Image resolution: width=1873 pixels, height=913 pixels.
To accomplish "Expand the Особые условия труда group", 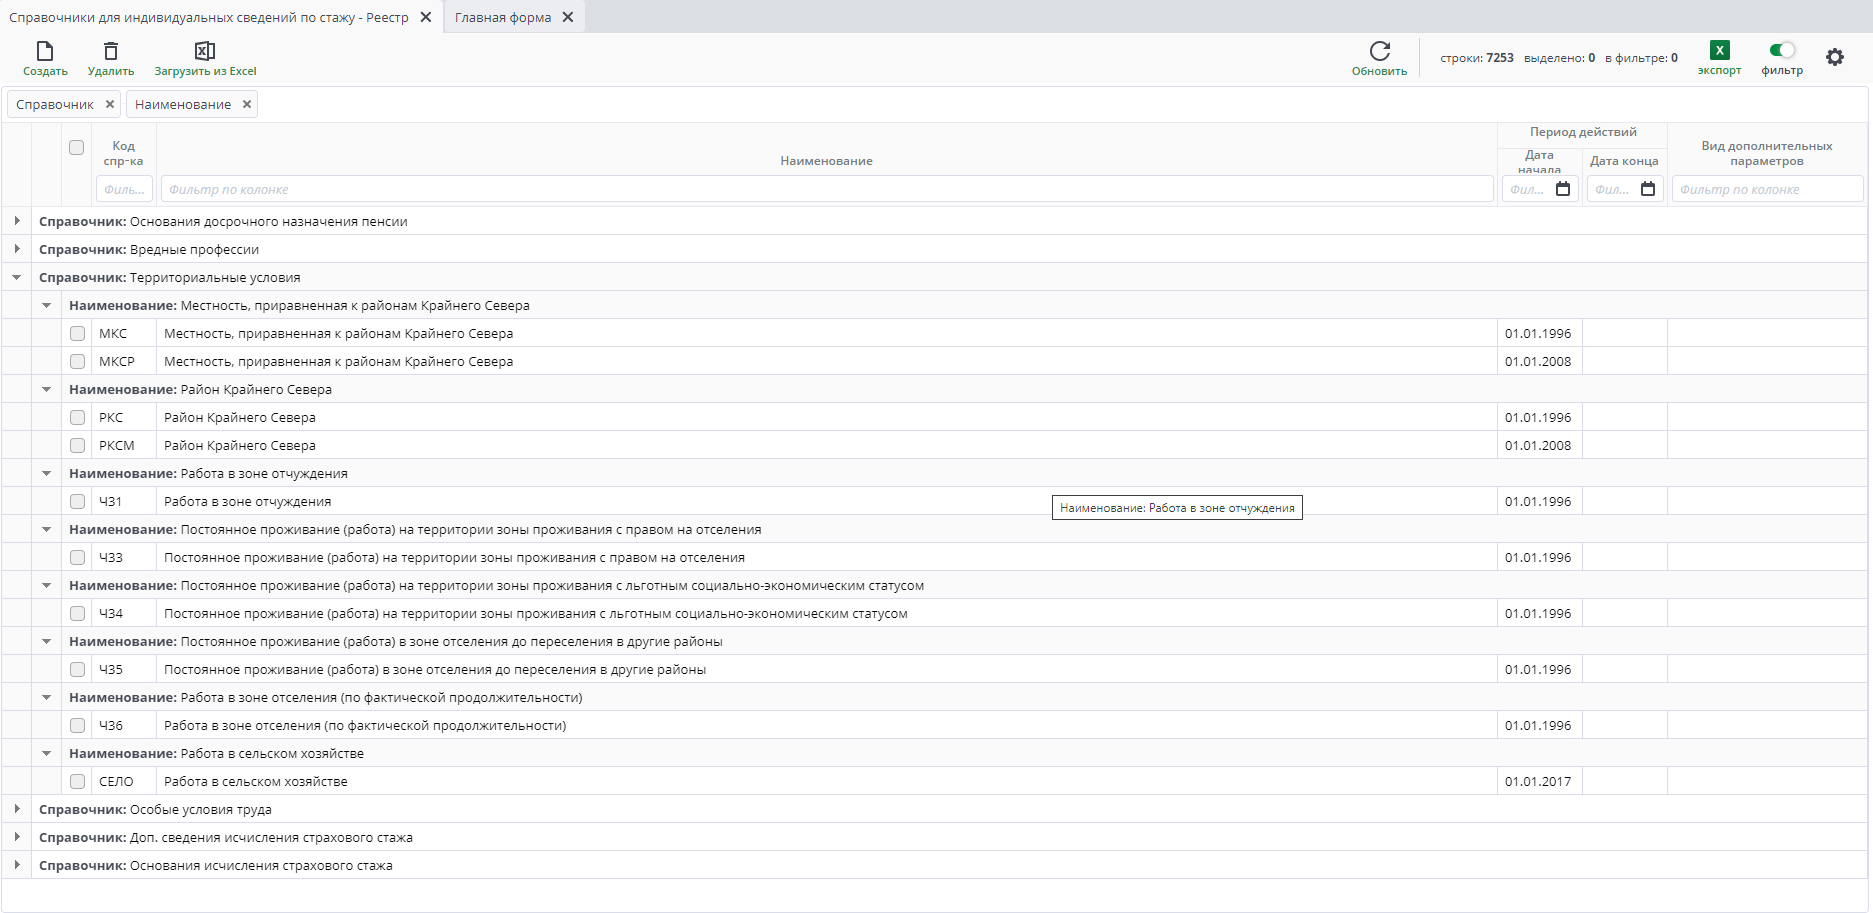I will [17, 809].
